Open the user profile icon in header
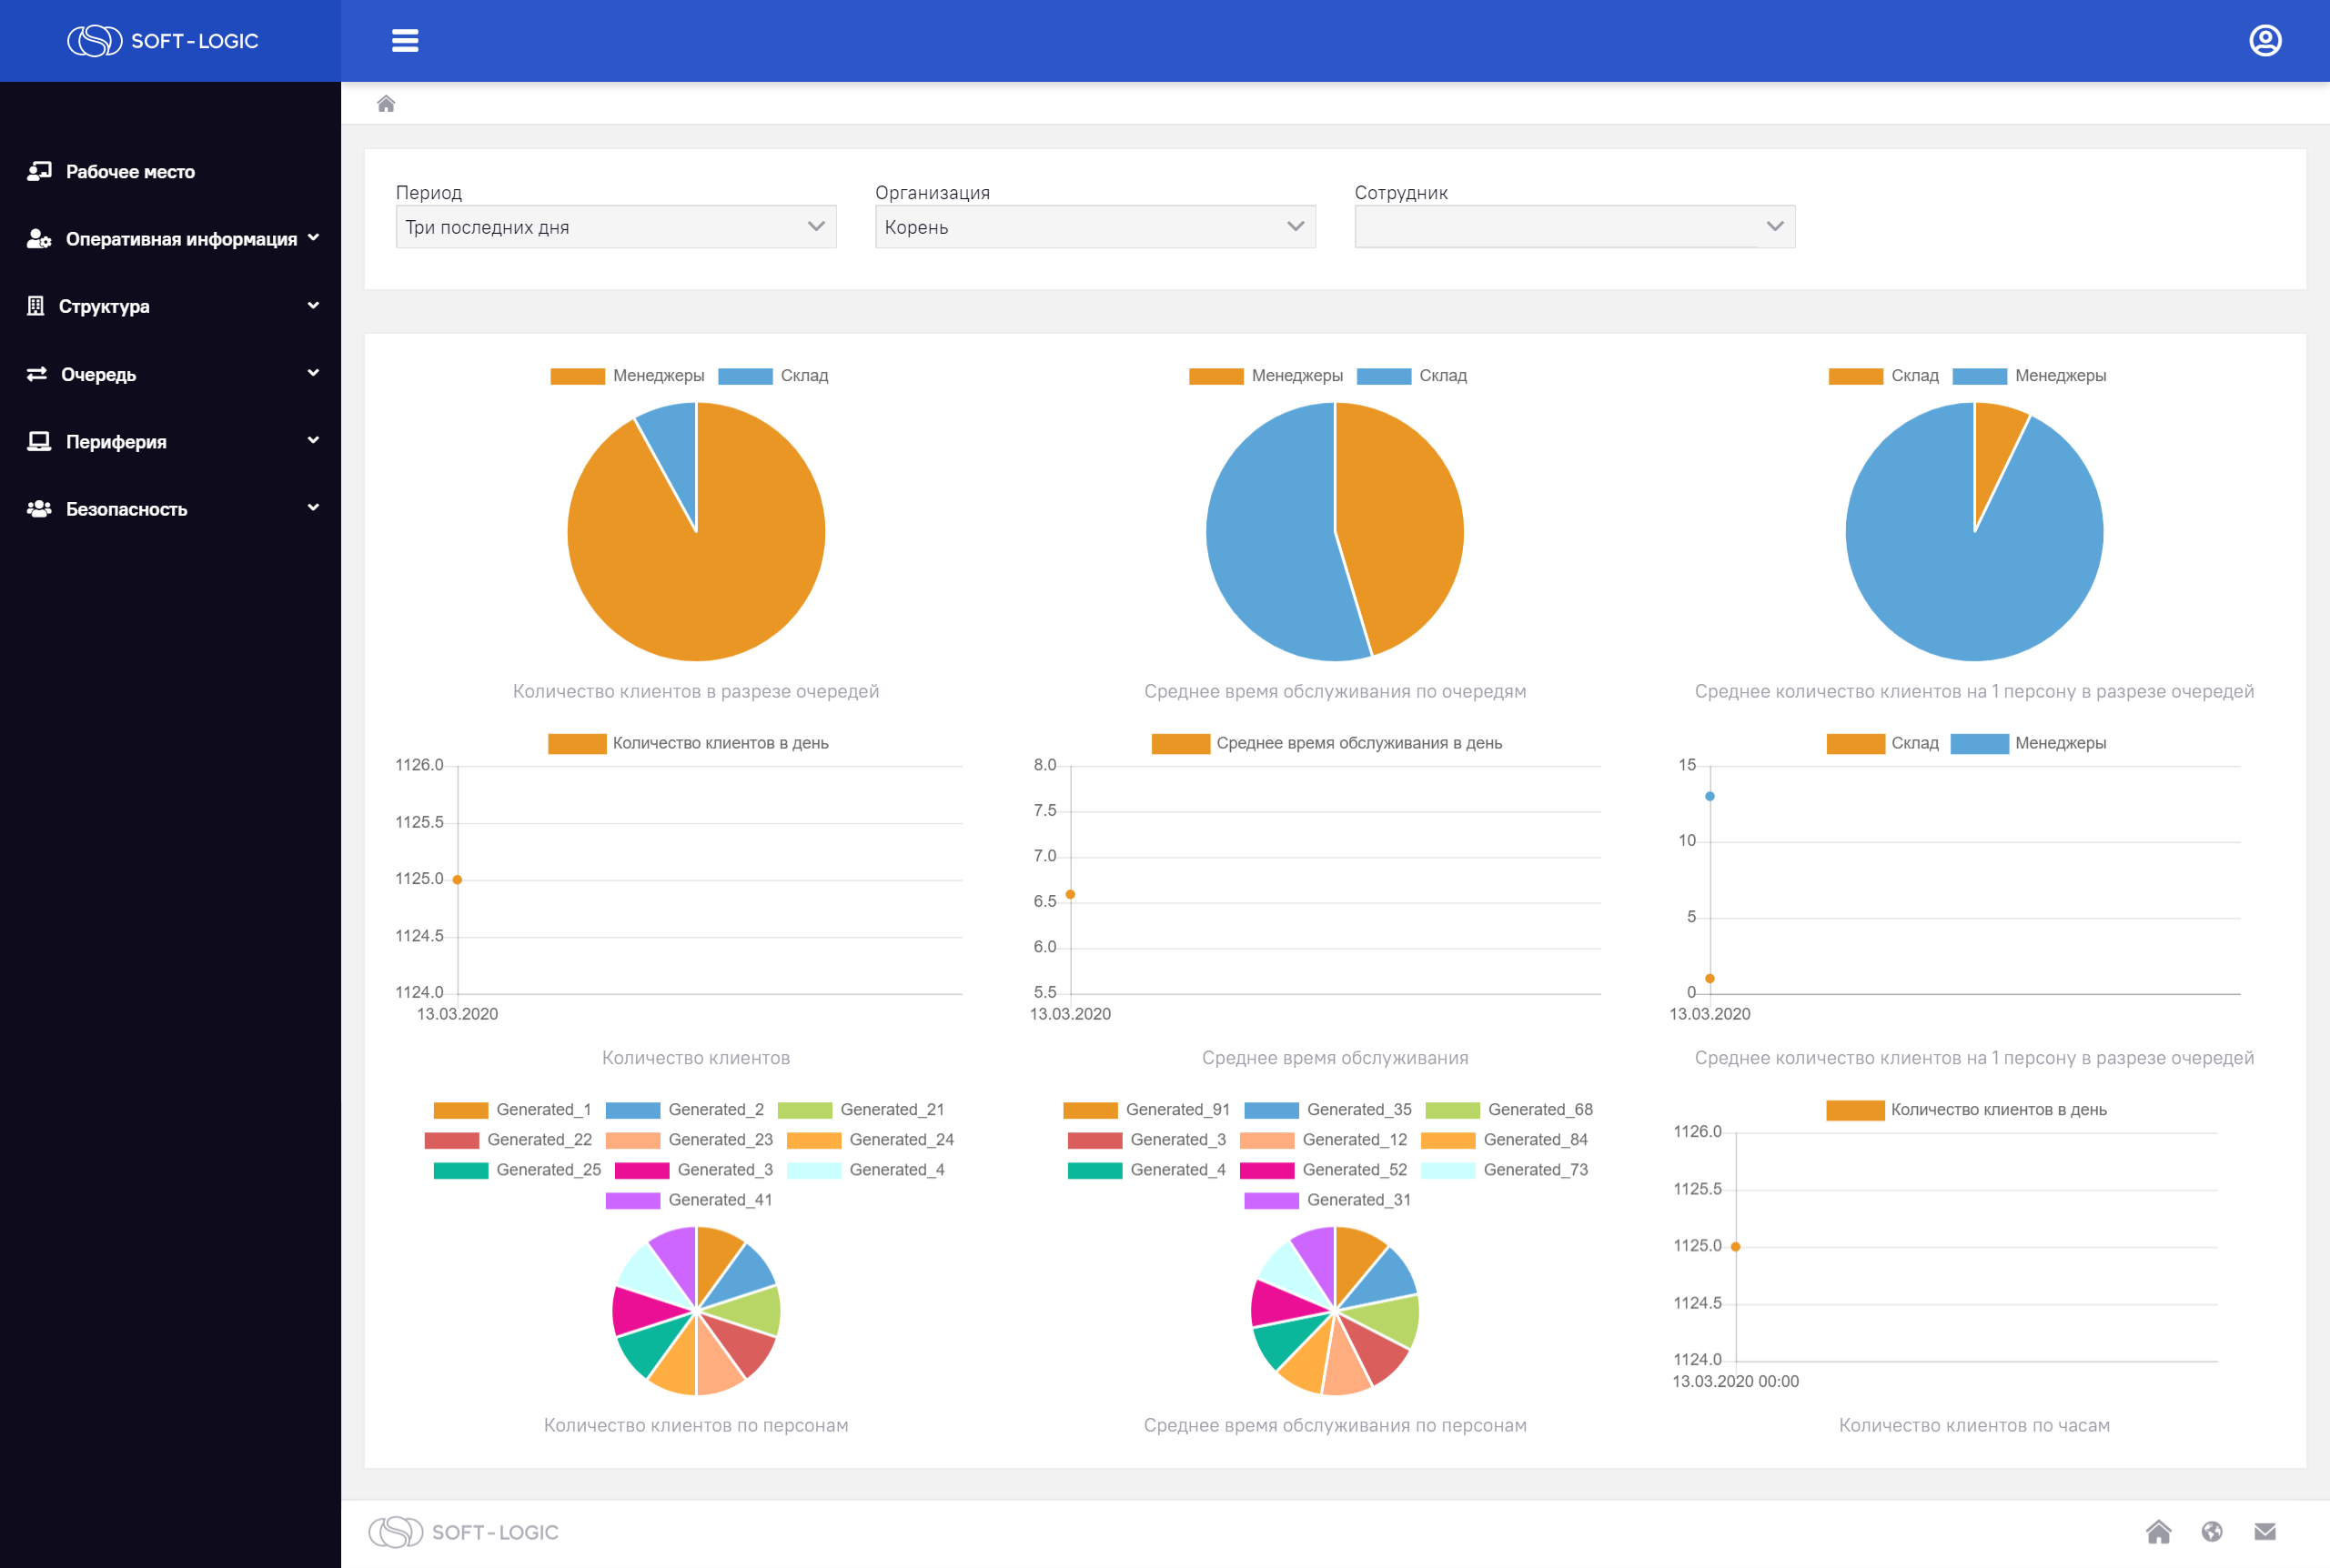The height and width of the screenshot is (1568, 2330). pyautogui.click(x=2265, y=41)
